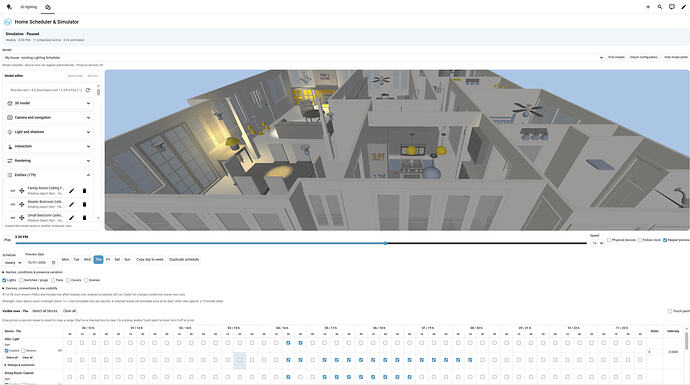Delete the Master Bedroom Ceiling entity
Screen dimensions: 690x385
click(x=84, y=204)
